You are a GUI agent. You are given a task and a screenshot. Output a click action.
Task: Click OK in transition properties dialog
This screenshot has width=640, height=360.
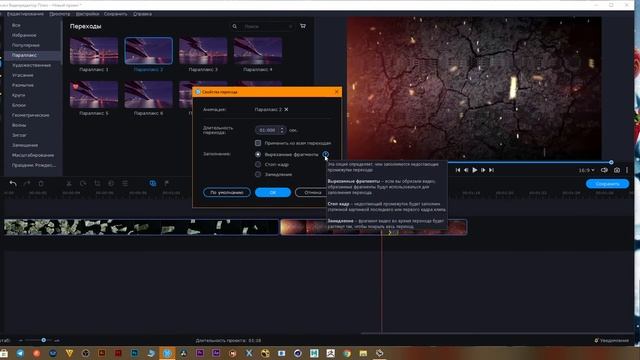coord(273,192)
